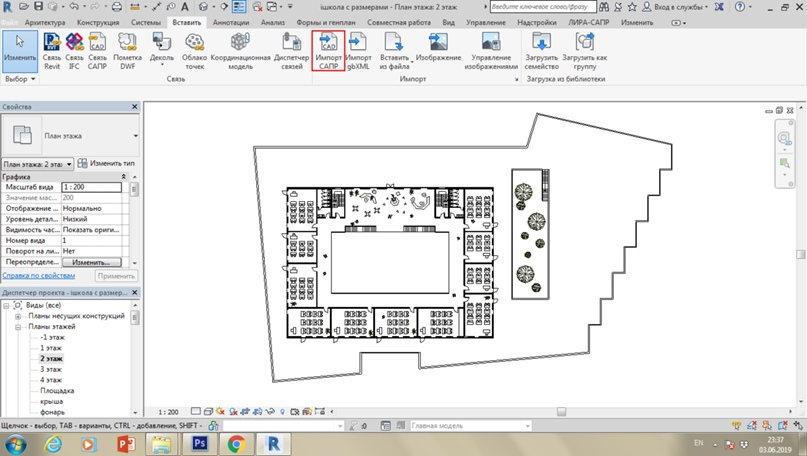The height and width of the screenshot is (456, 807).
Task: Open the Аннотации ribbon tab
Action: tap(231, 23)
